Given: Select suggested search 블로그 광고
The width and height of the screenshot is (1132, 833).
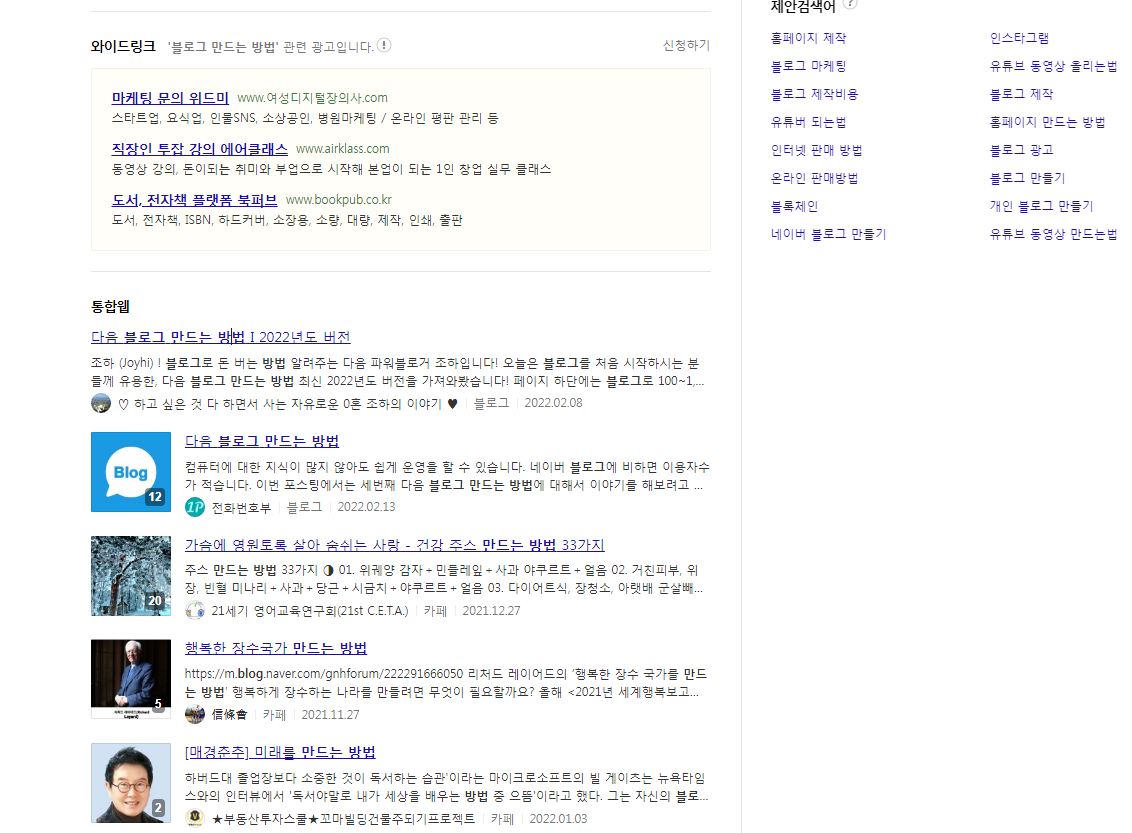Looking at the screenshot, I should (x=1022, y=150).
